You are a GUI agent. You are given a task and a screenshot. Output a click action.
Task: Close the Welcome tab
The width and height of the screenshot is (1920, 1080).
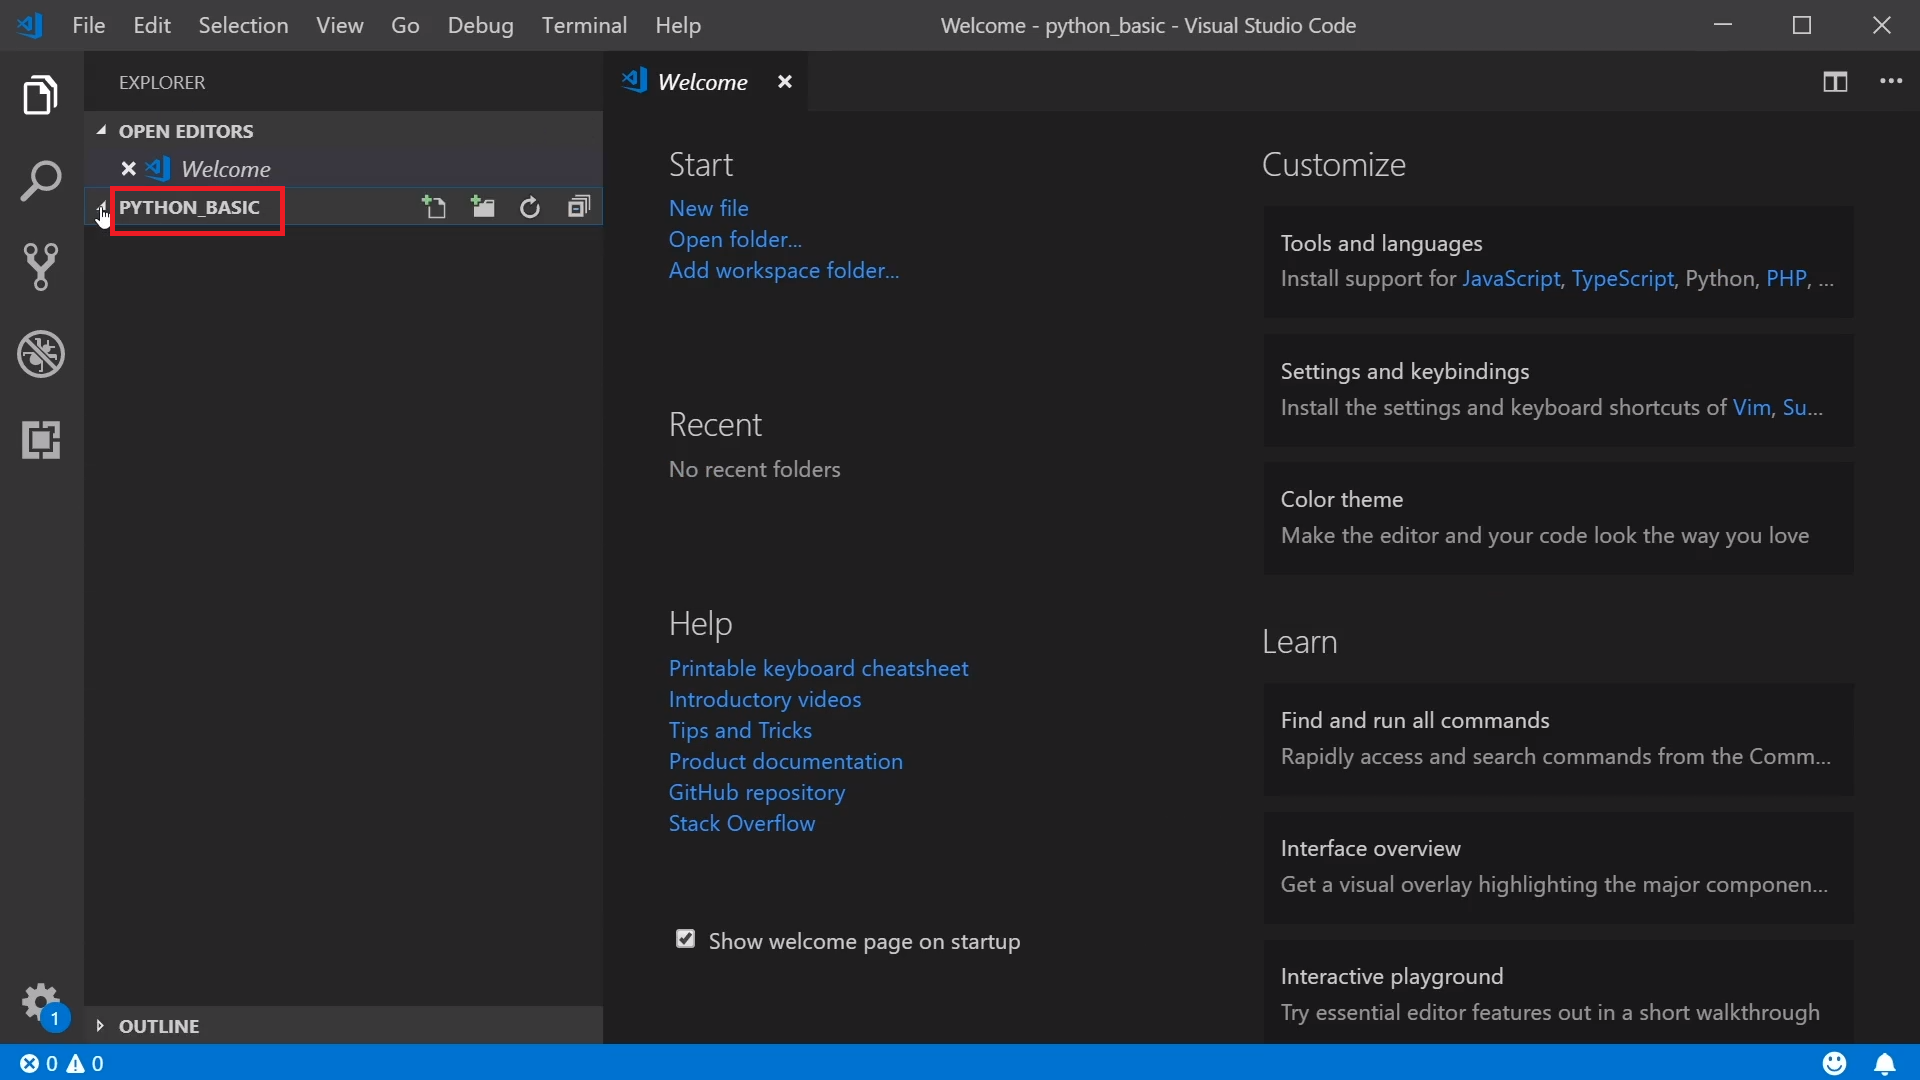click(785, 82)
